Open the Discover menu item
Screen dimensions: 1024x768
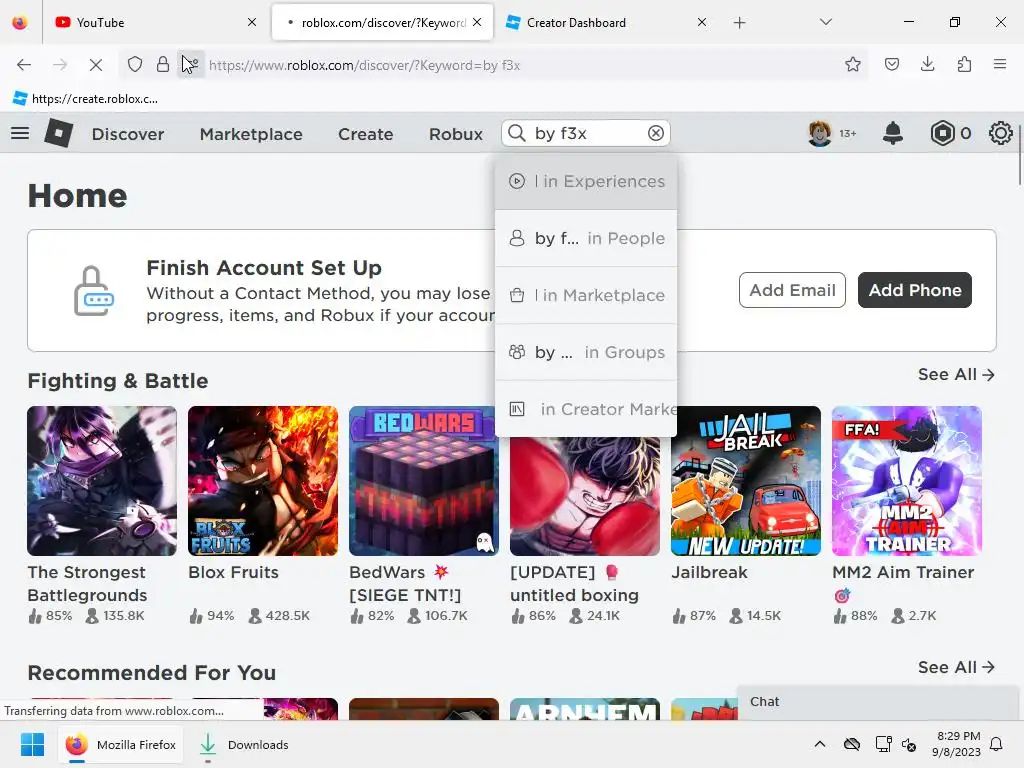point(128,134)
